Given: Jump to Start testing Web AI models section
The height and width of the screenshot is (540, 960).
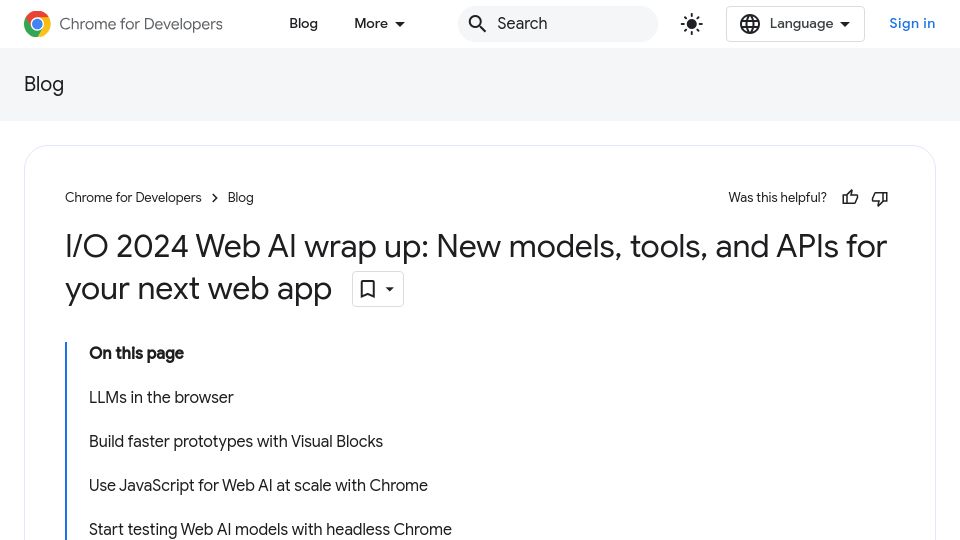Looking at the screenshot, I should [270, 530].
